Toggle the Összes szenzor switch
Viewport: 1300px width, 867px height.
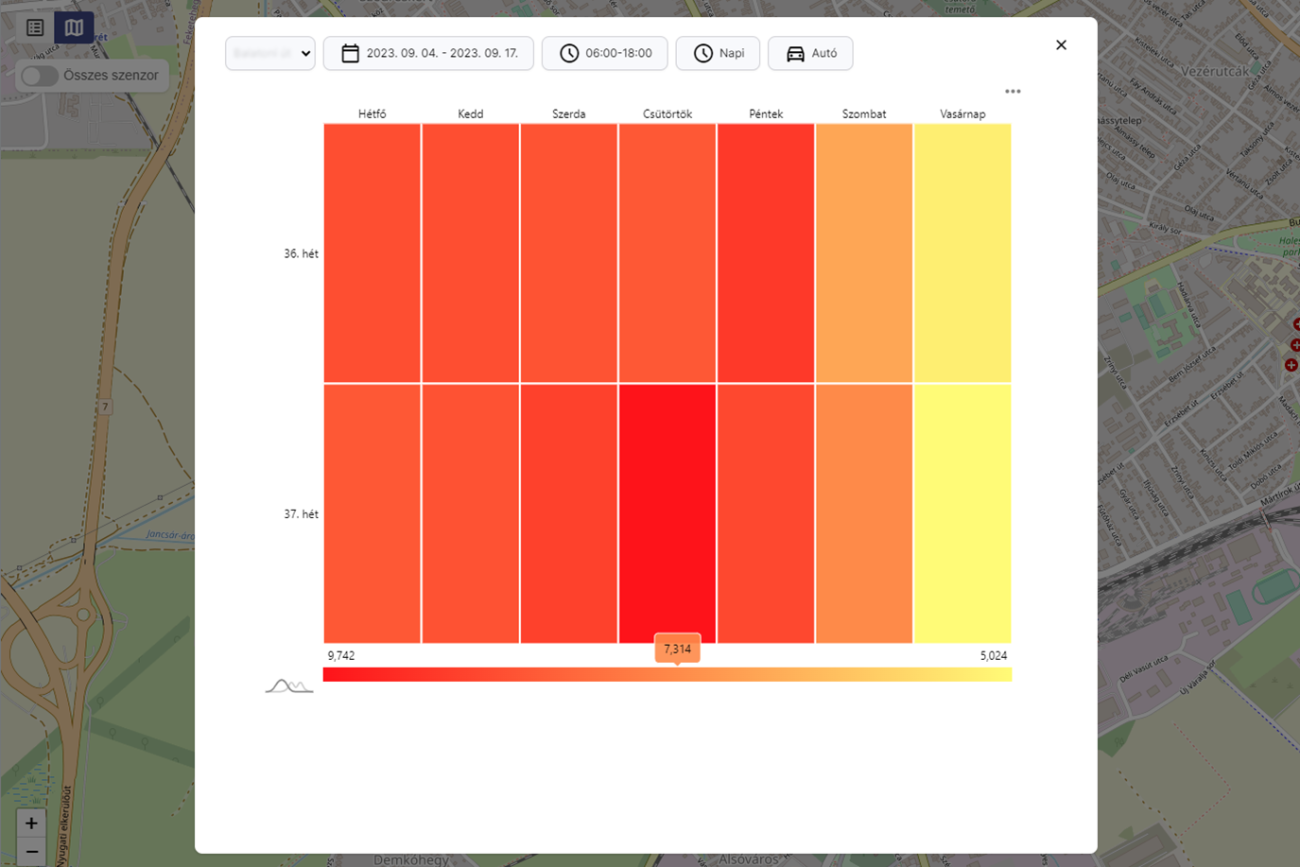pos(40,76)
